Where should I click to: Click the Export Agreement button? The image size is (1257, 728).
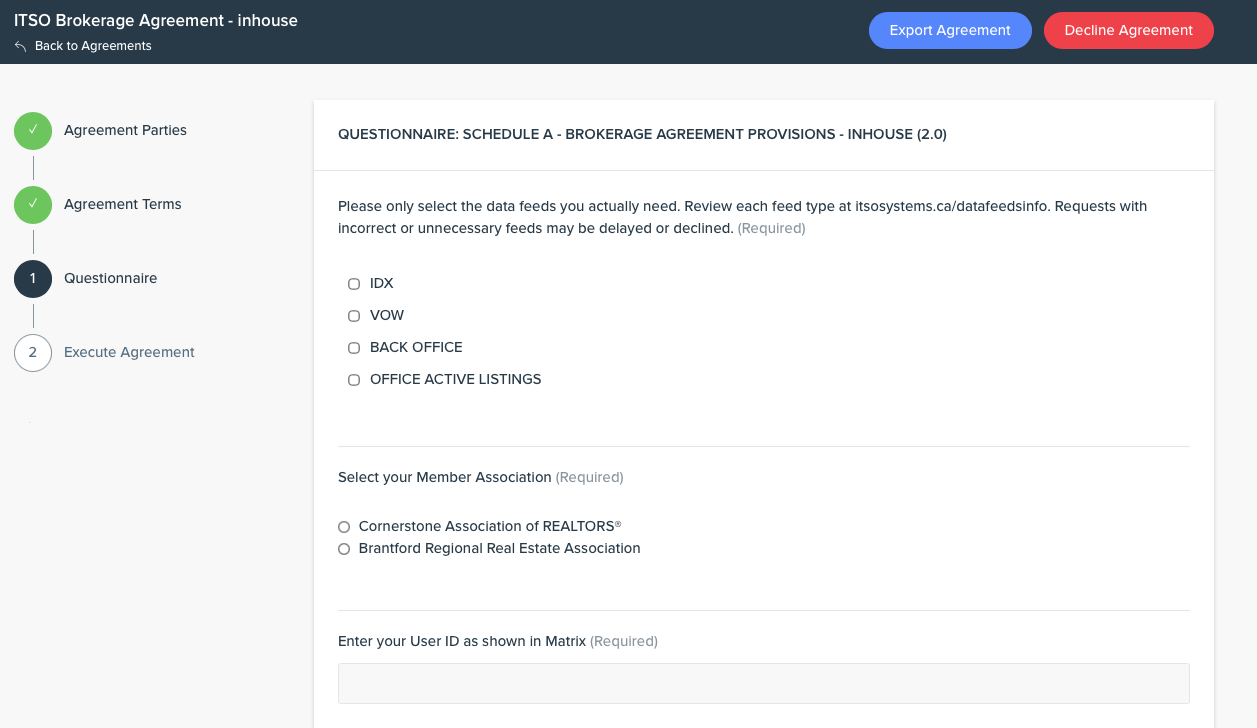[x=950, y=30]
